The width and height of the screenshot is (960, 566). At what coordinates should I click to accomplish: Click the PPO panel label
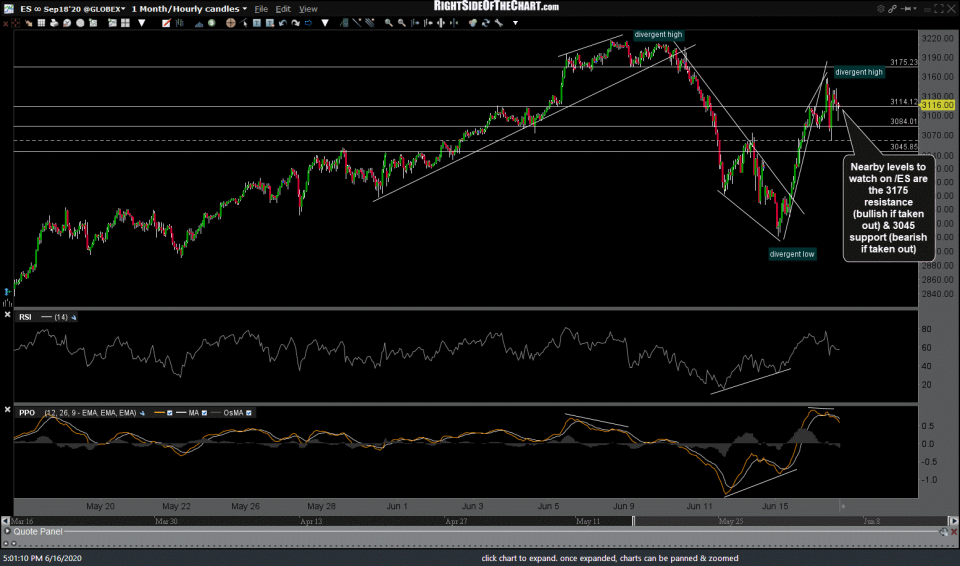[x=27, y=413]
